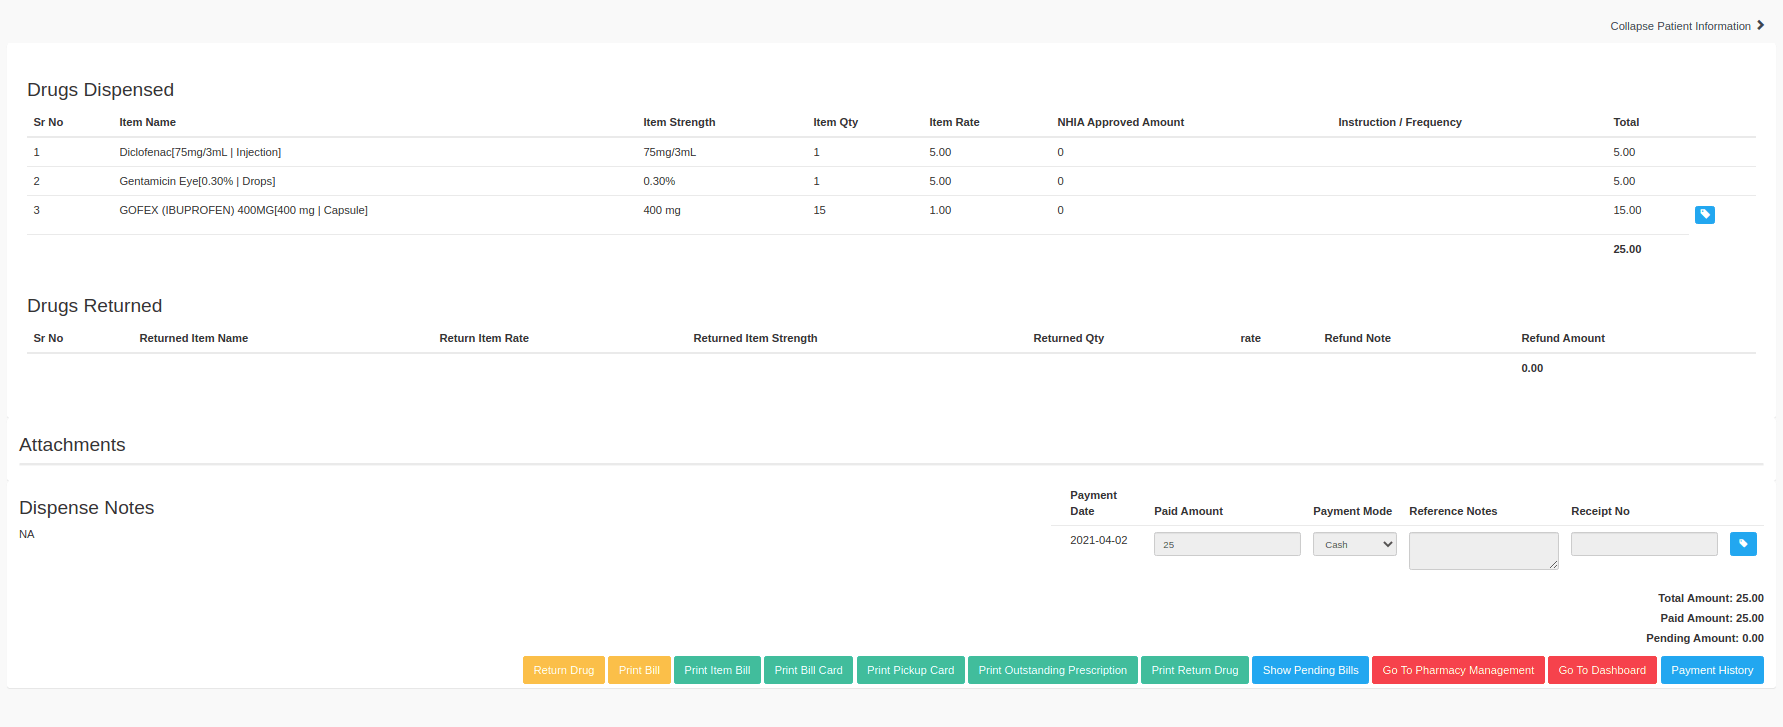Click Print Item Bill button
The width and height of the screenshot is (1783, 727).
(x=717, y=670)
